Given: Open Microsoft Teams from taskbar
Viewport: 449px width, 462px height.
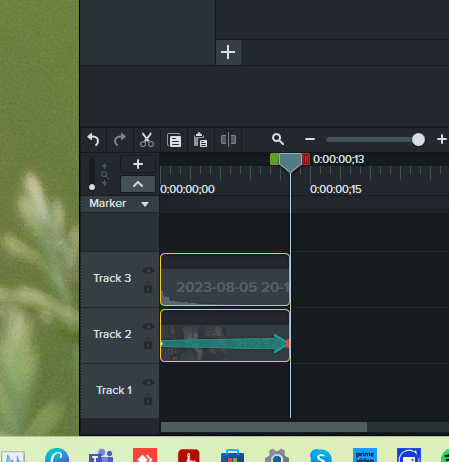Looking at the screenshot, I should pos(101,455).
